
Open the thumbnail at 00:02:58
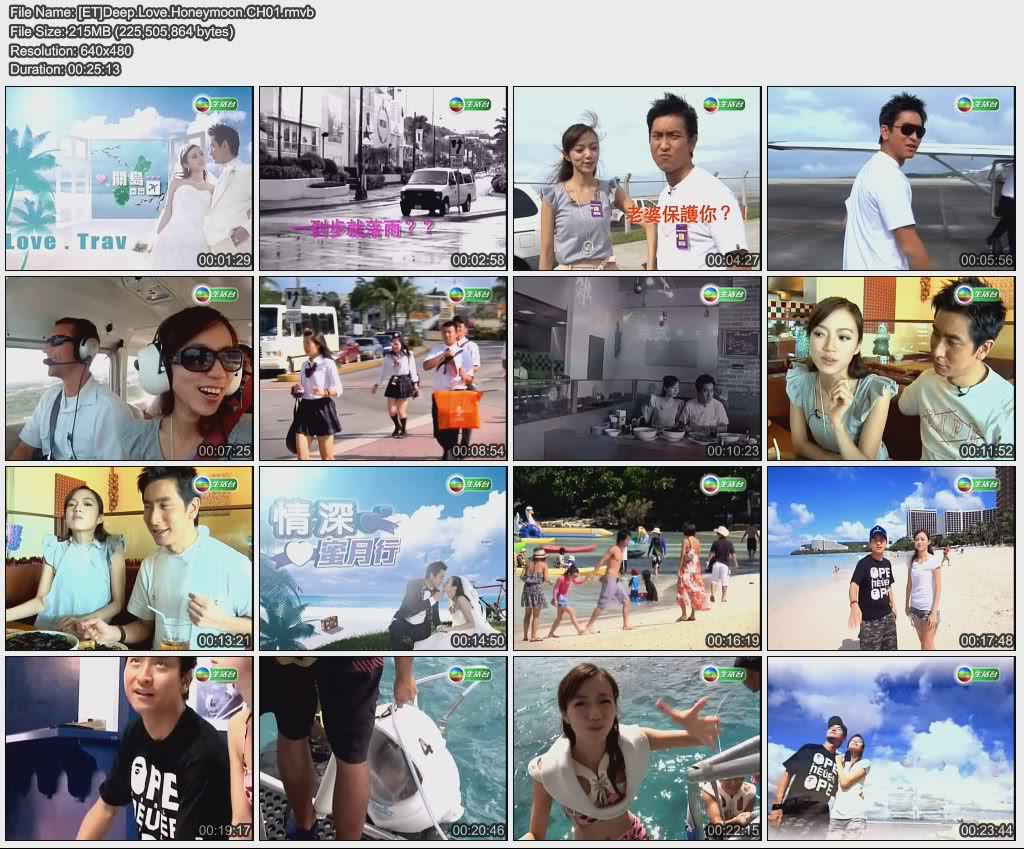[x=383, y=178]
